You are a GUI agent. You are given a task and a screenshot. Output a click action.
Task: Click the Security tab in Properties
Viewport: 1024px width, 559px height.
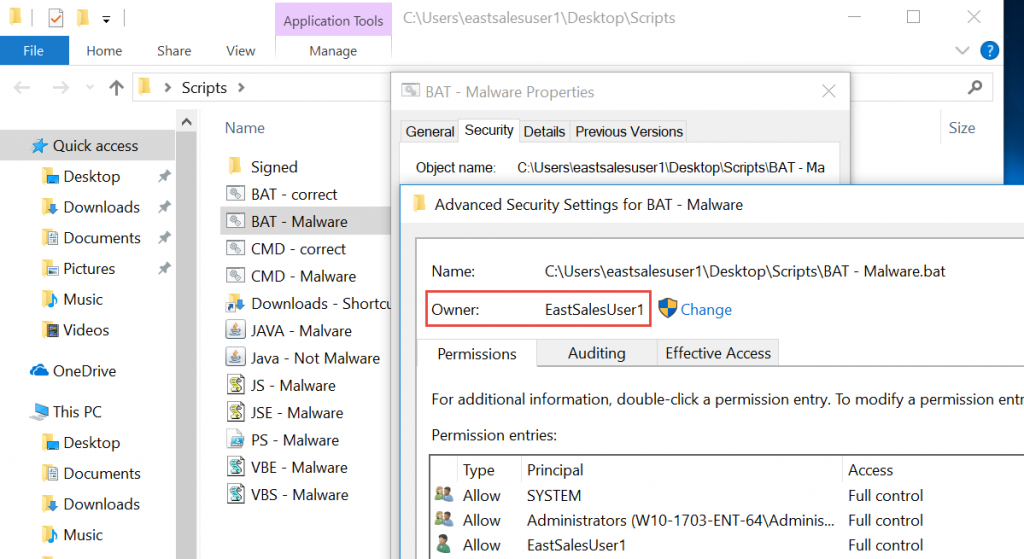[488, 130]
